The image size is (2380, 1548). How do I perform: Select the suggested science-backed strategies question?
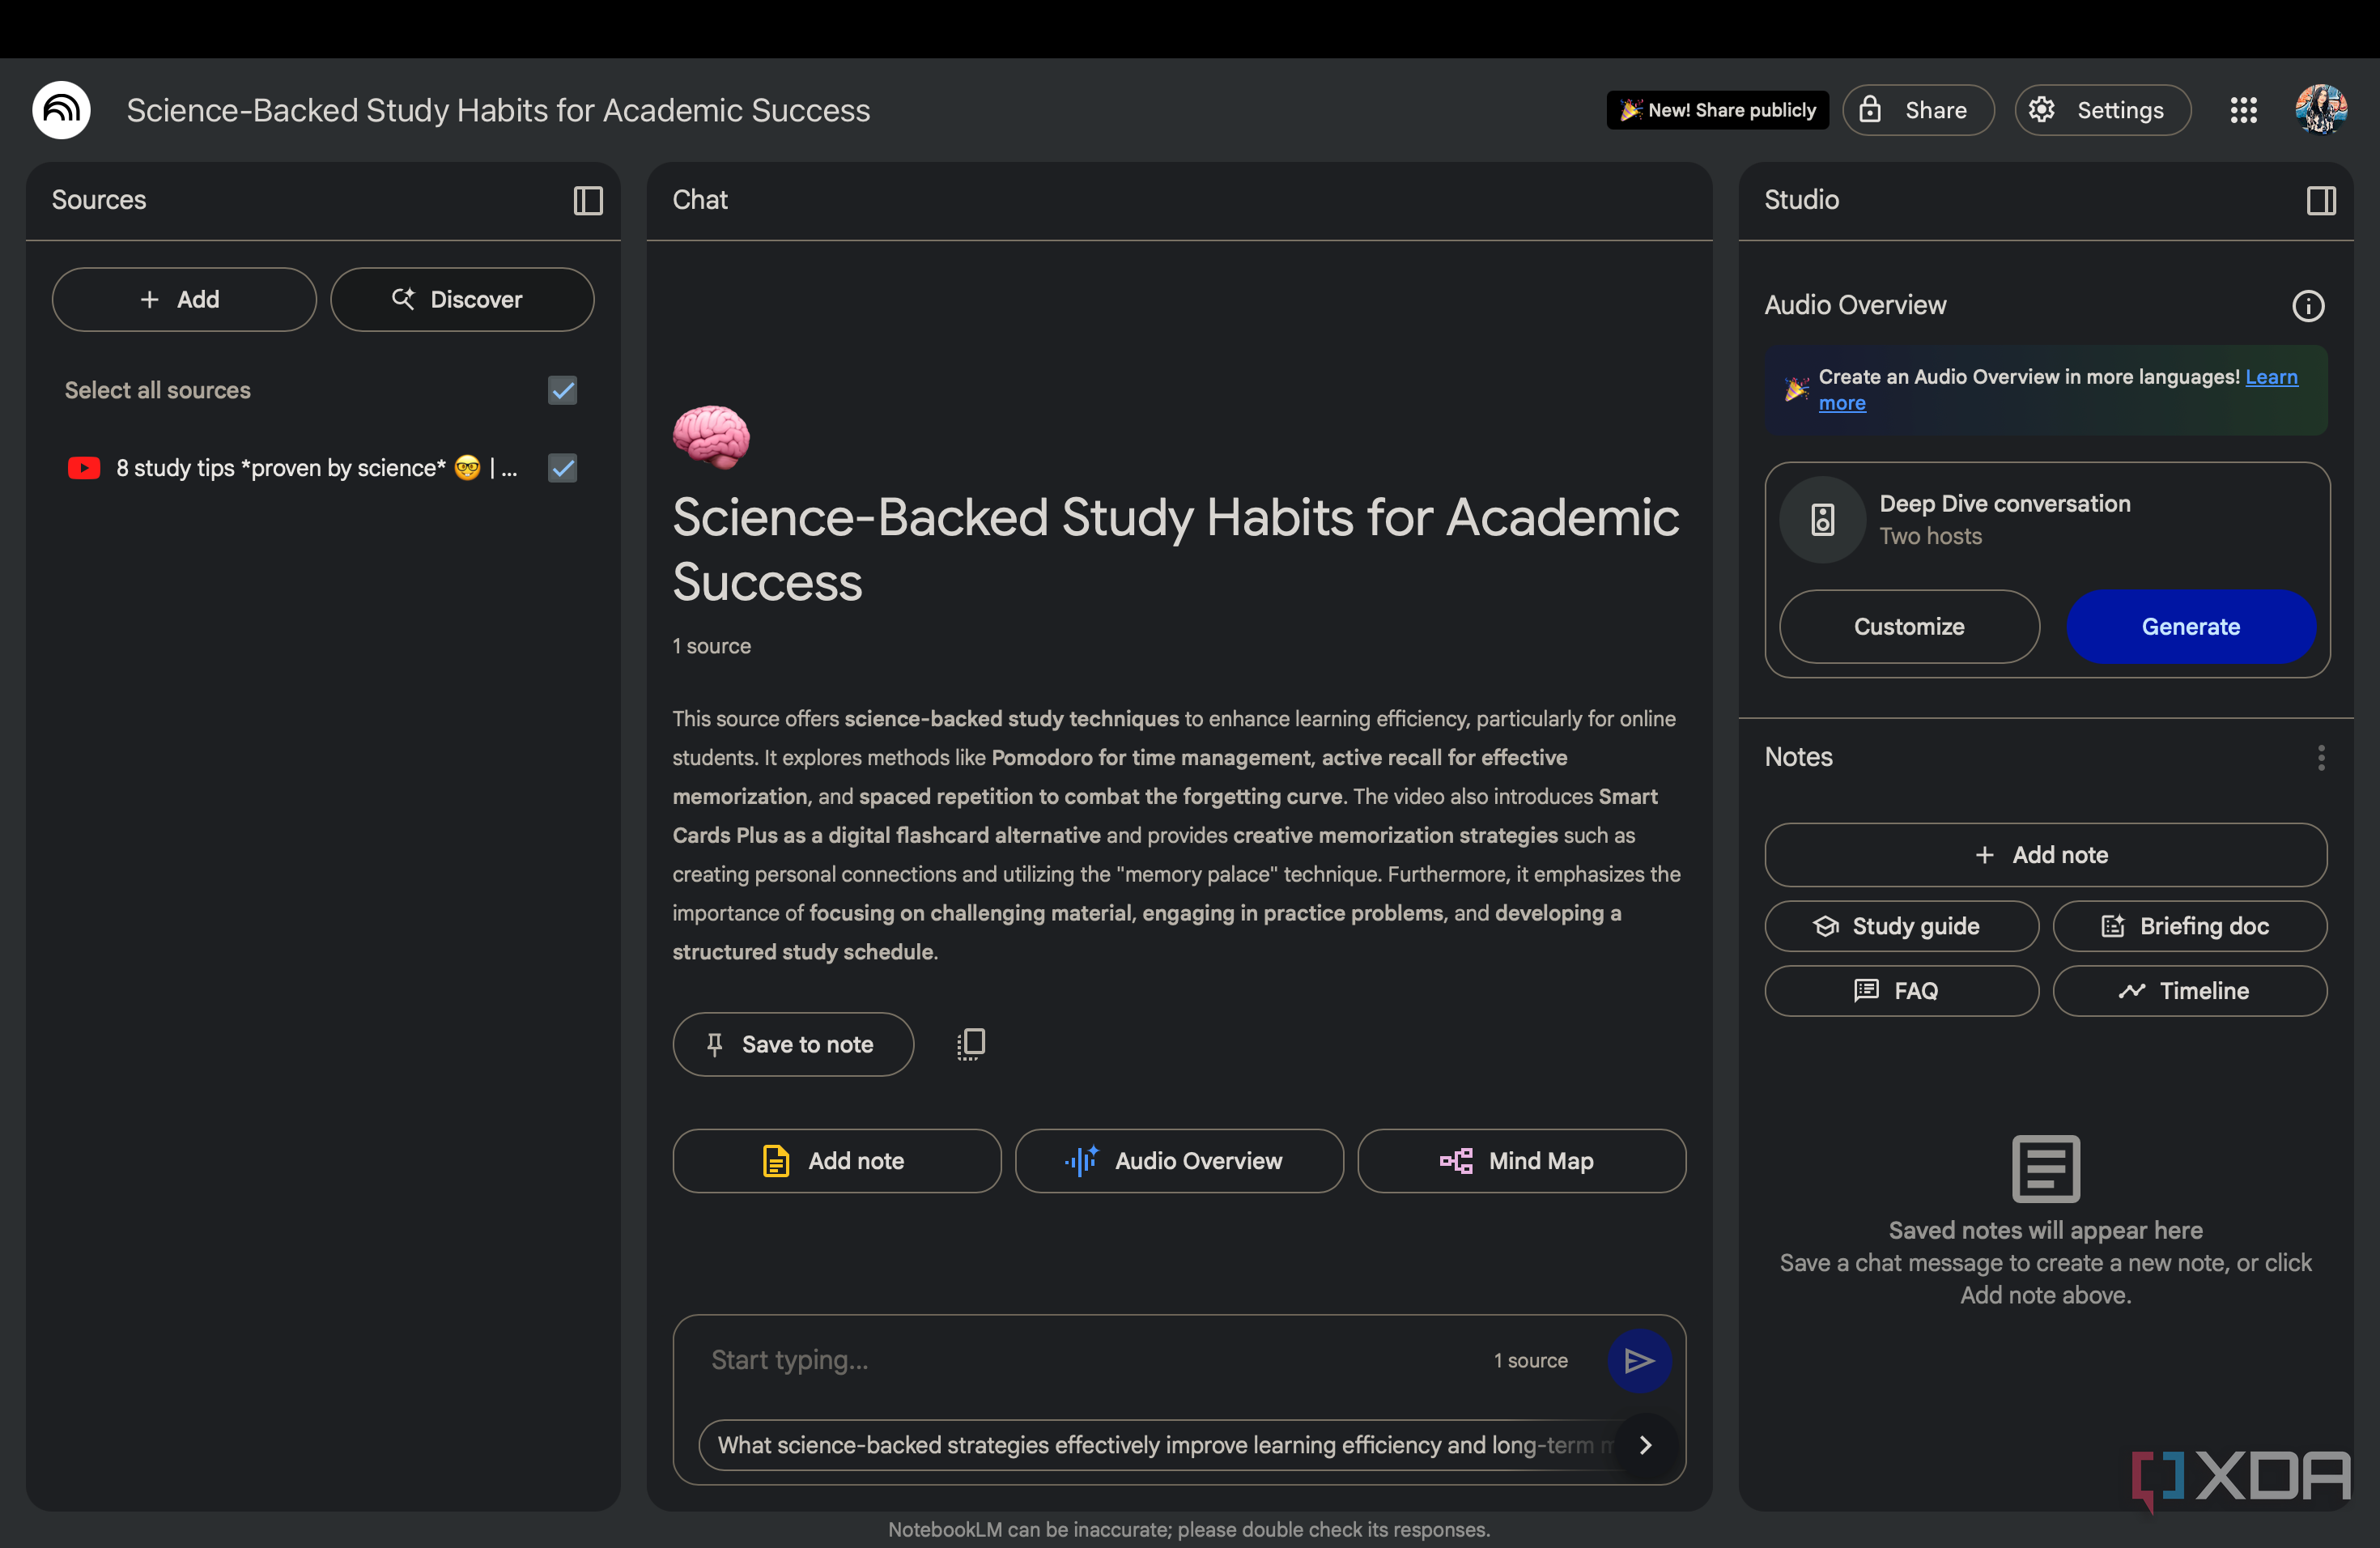click(x=1160, y=1445)
